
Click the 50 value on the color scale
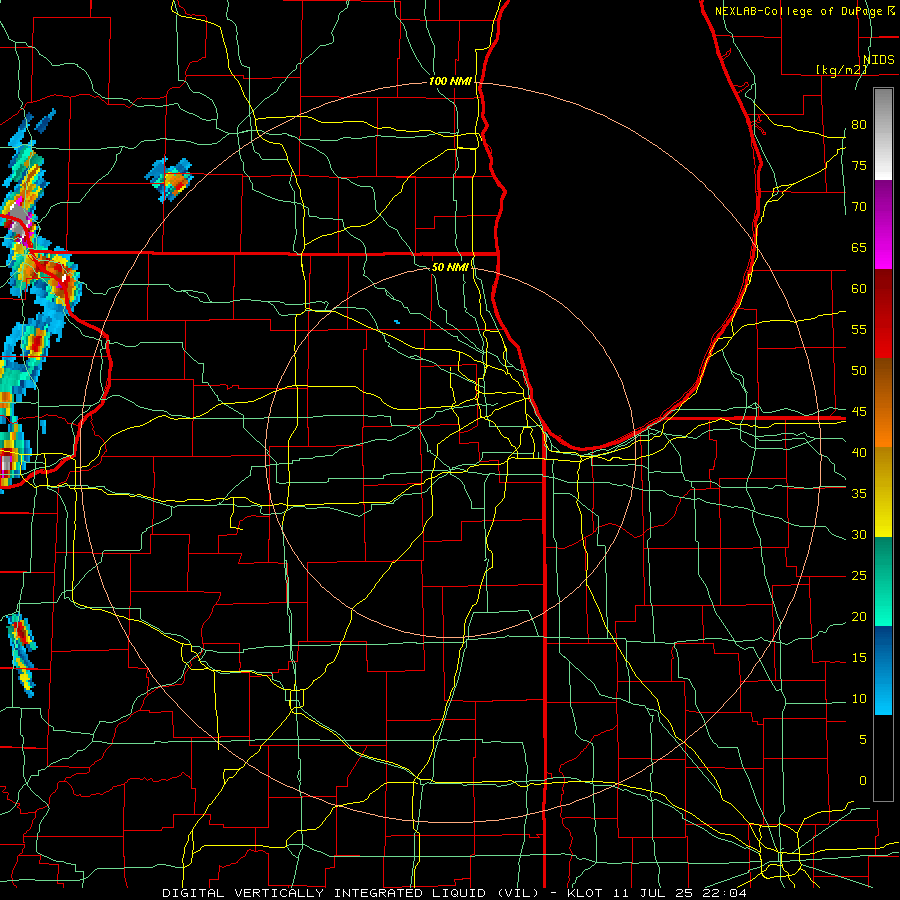[x=859, y=370]
